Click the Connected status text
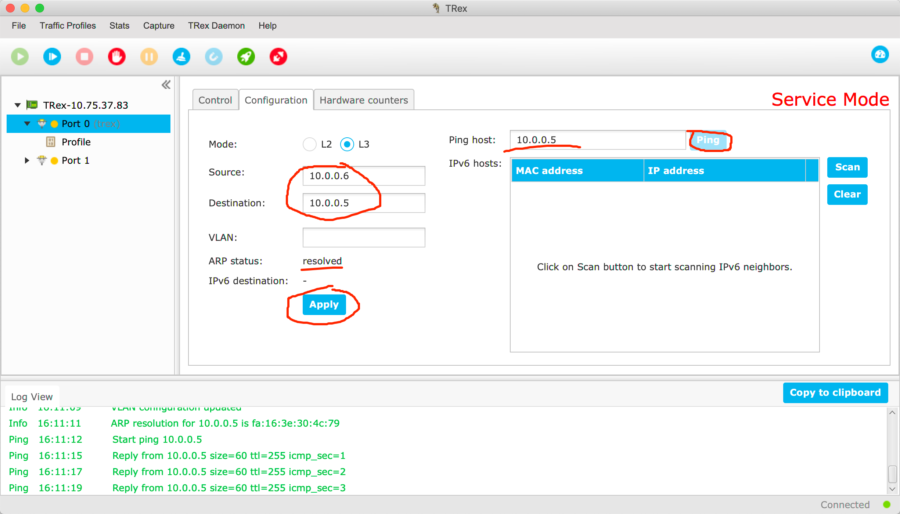The width and height of the screenshot is (900, 514). coord(845,505)
